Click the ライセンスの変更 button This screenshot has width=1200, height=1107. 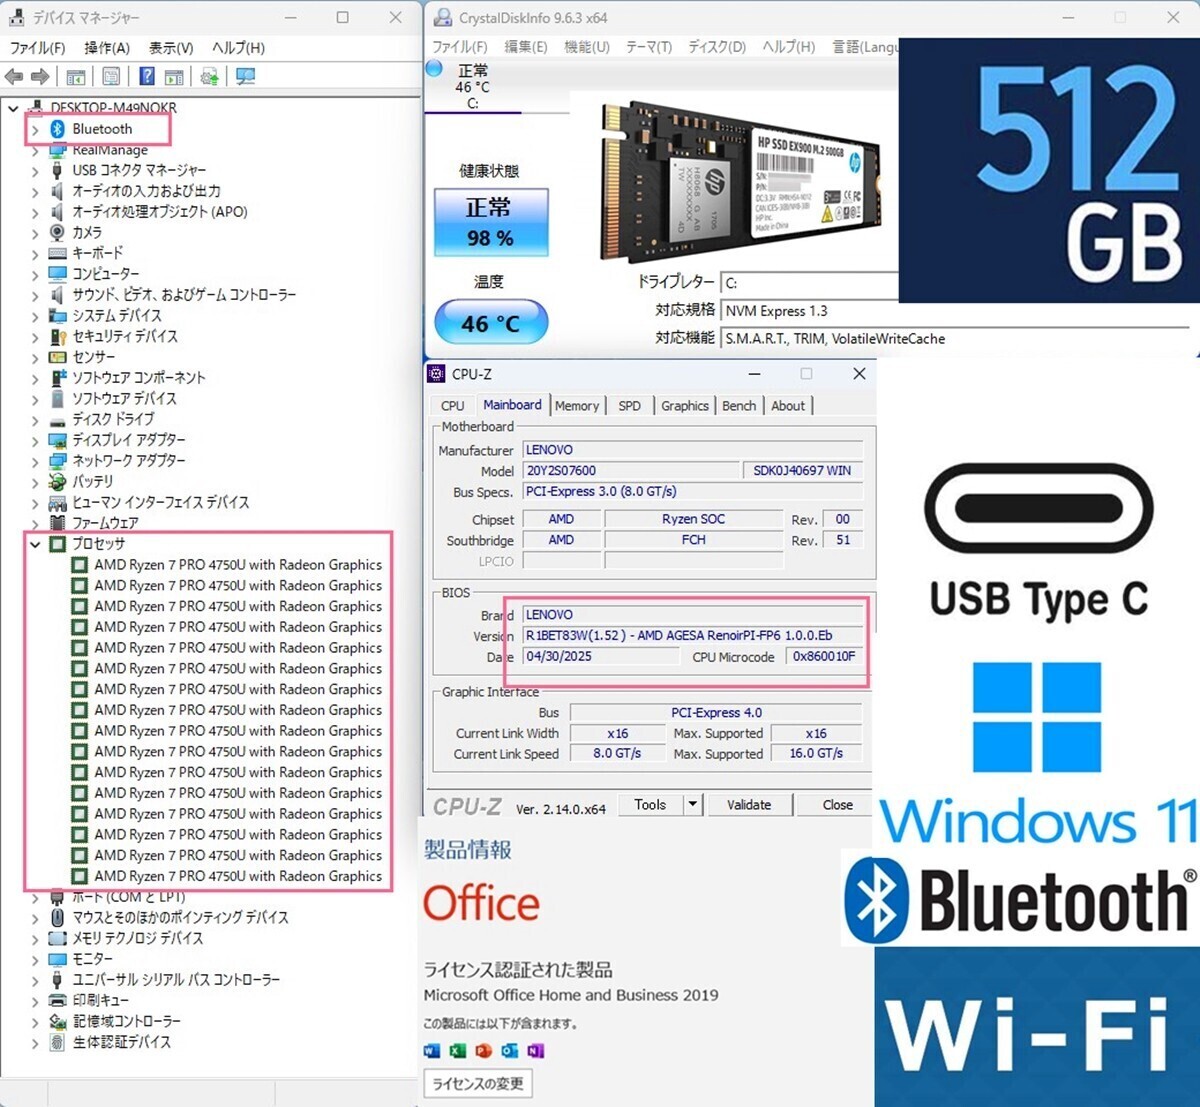click(478, 1083)
